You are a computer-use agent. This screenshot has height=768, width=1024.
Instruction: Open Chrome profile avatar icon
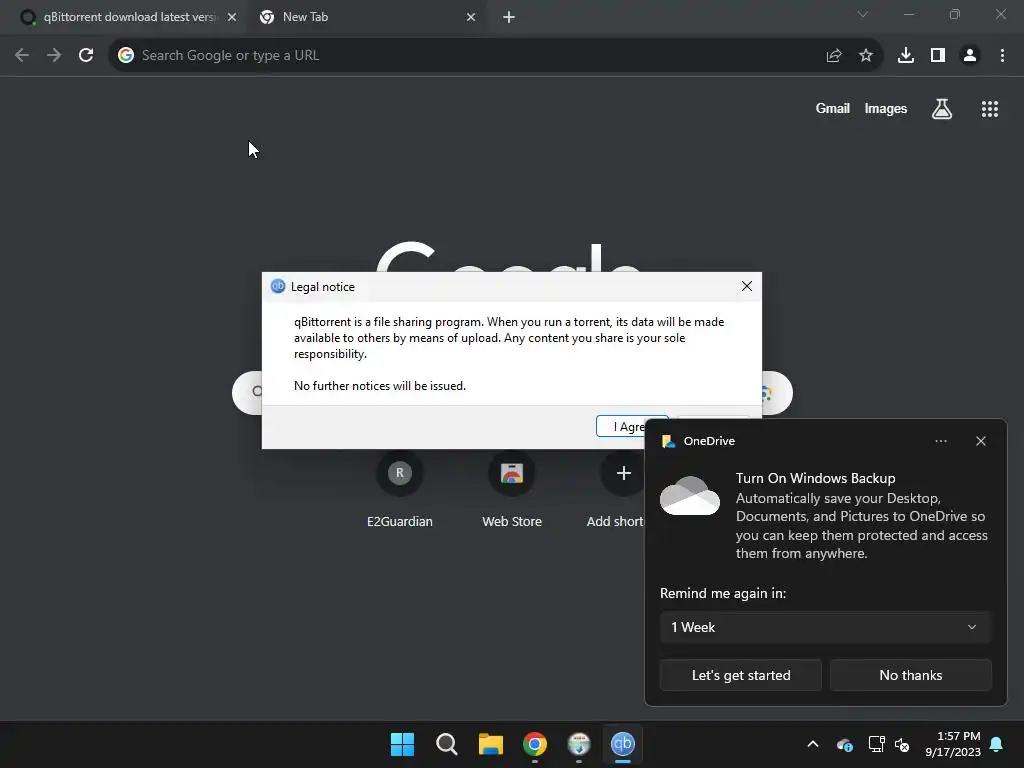pyautogui.click(x=970, y=56)
